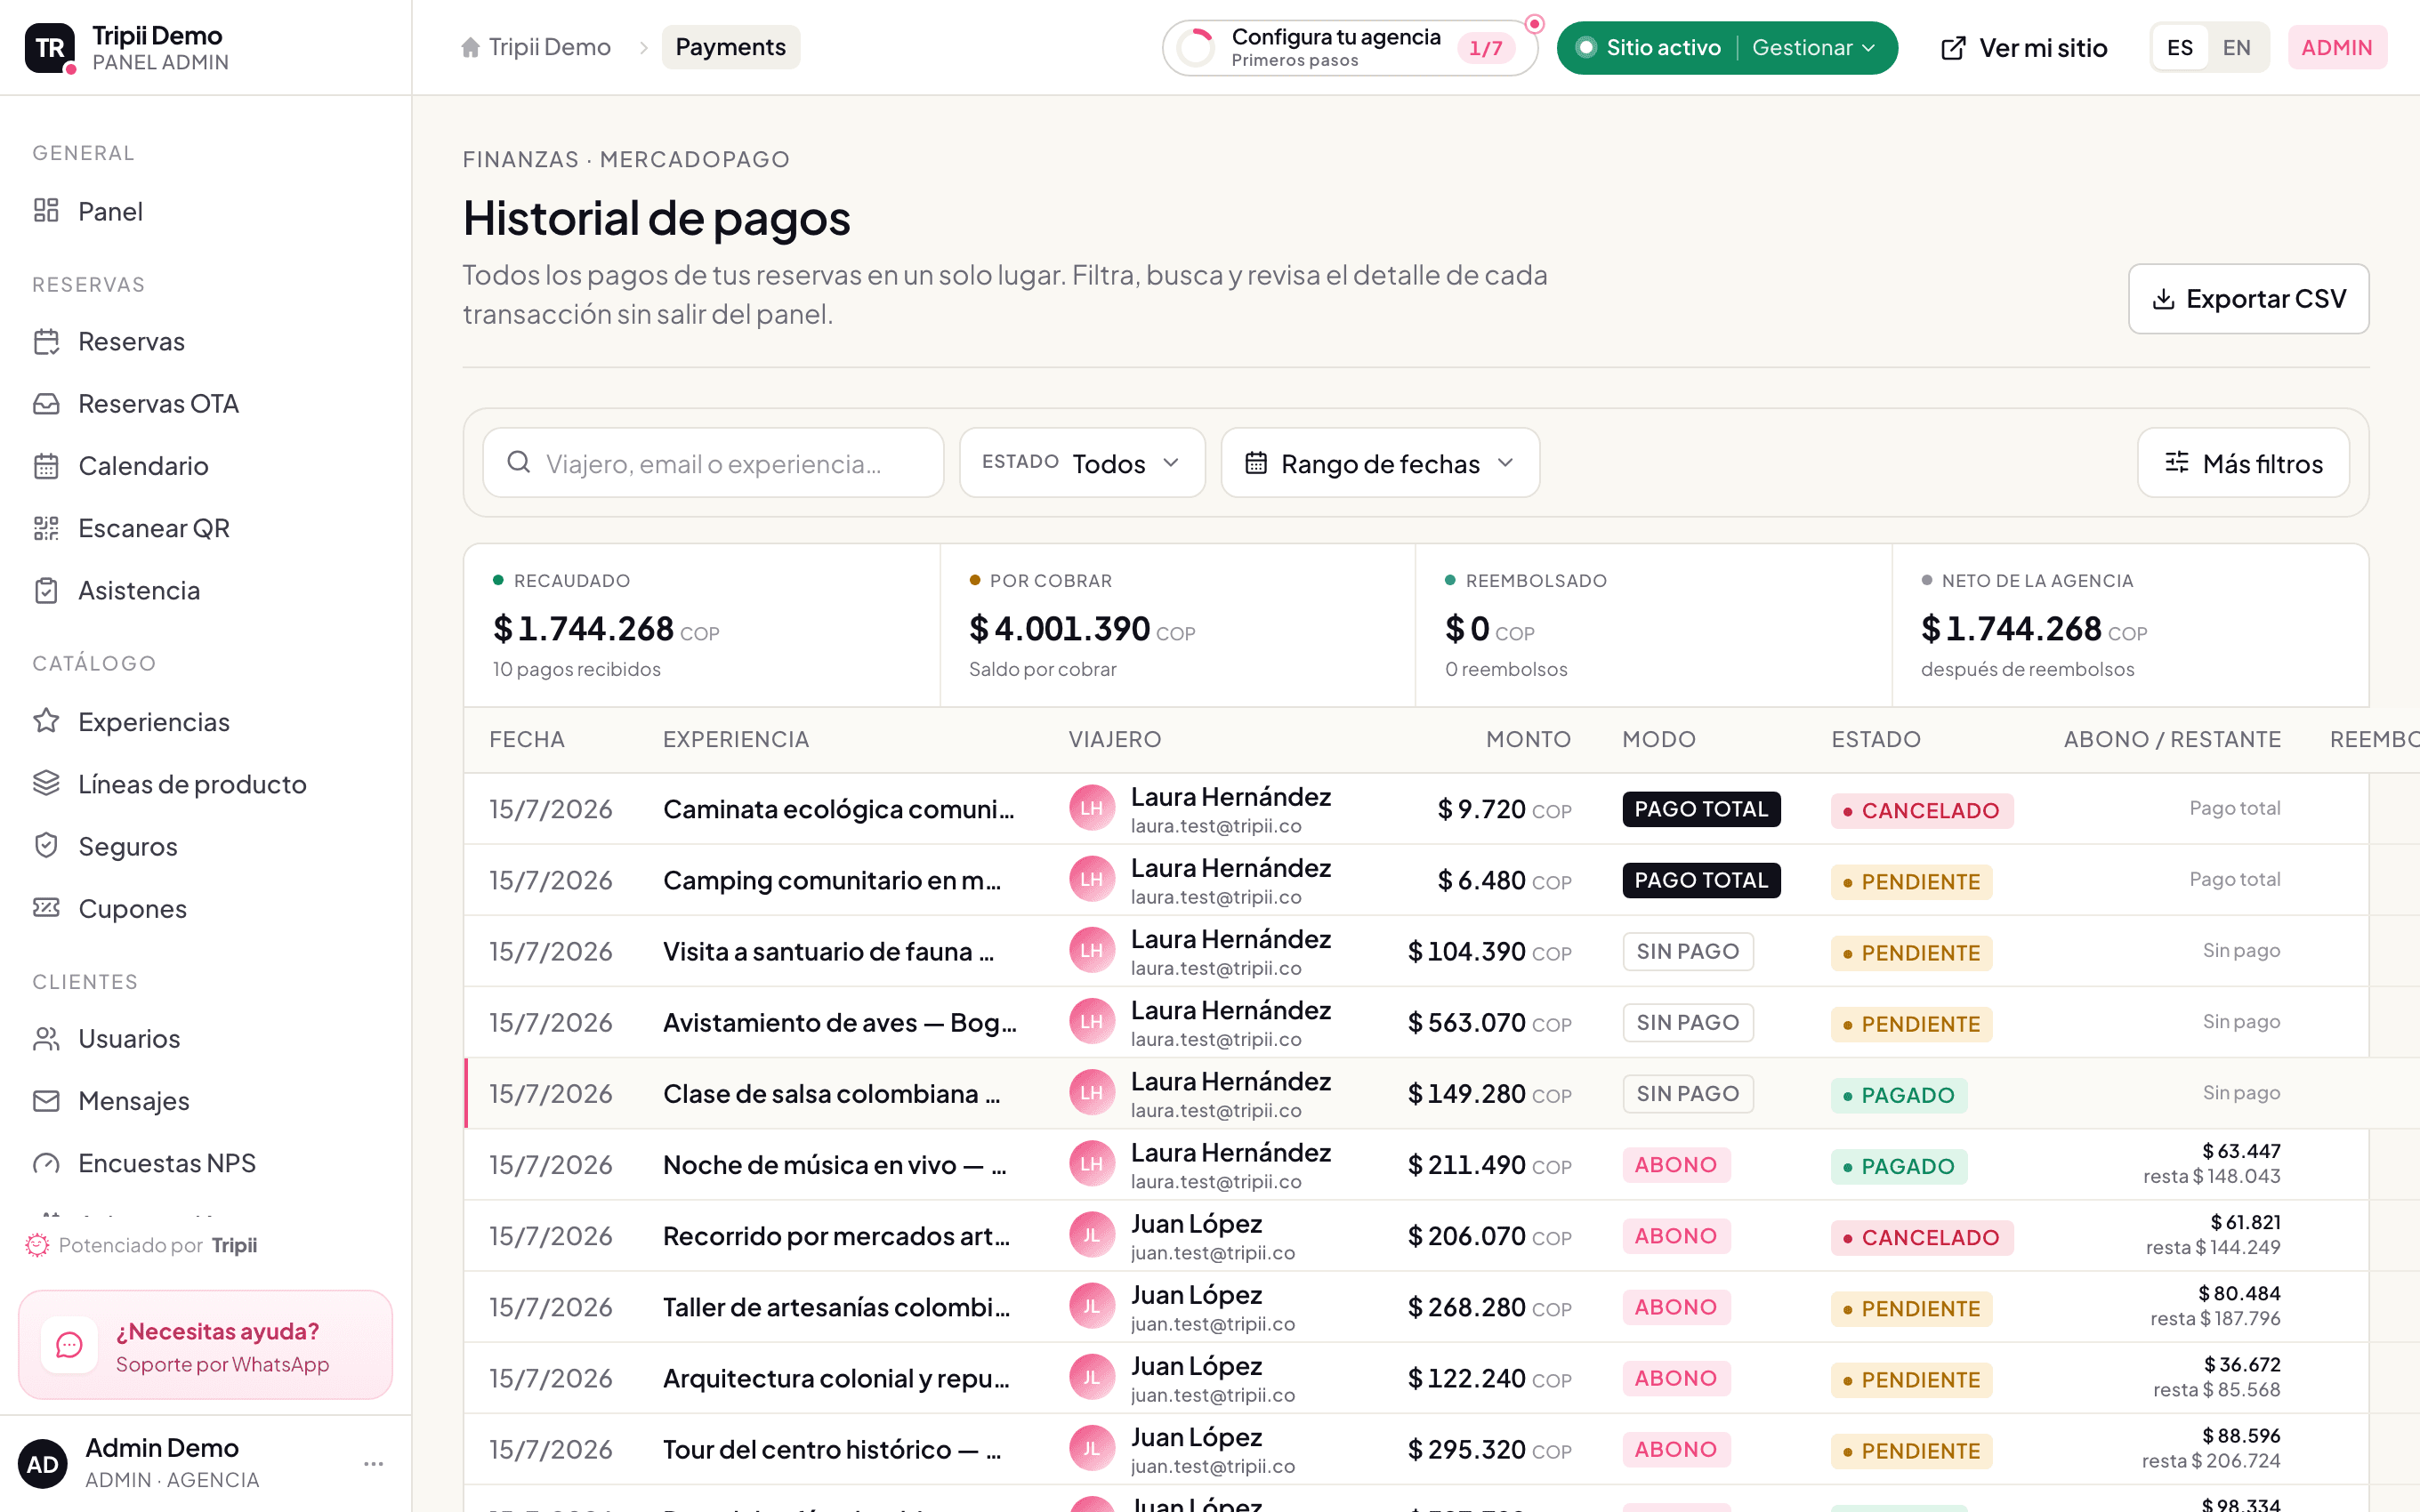
Task: Toggle the Sitio activo status
Action: (x=1648, y=47)
